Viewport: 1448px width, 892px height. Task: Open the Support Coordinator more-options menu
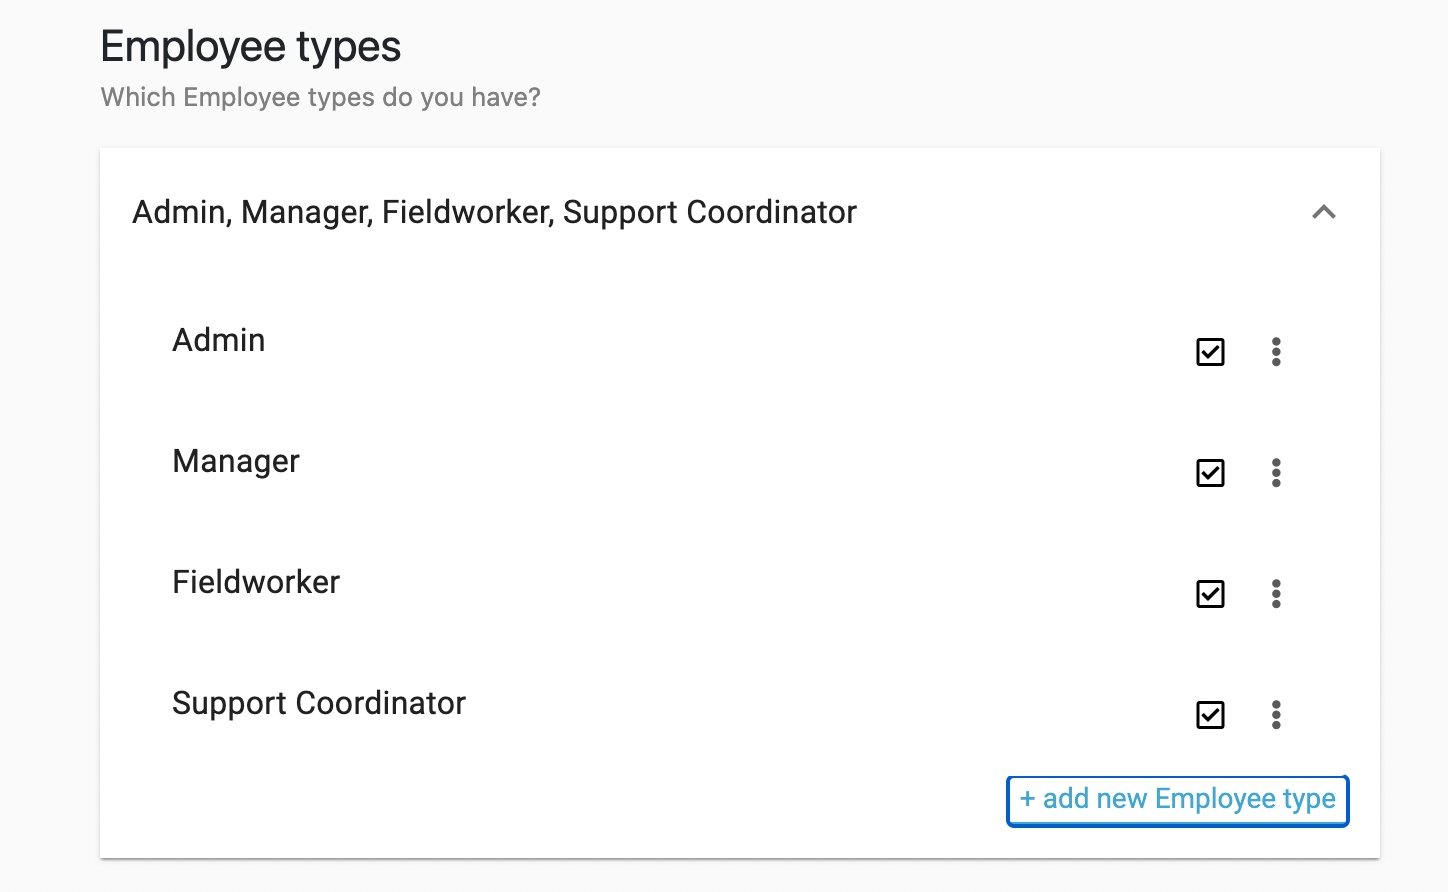click(x=1276, y=715)
